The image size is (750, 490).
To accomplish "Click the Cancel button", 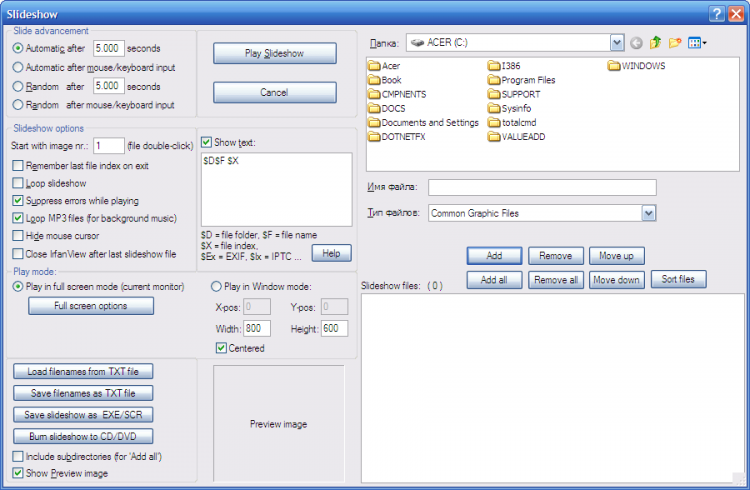I will click(275, 92).
